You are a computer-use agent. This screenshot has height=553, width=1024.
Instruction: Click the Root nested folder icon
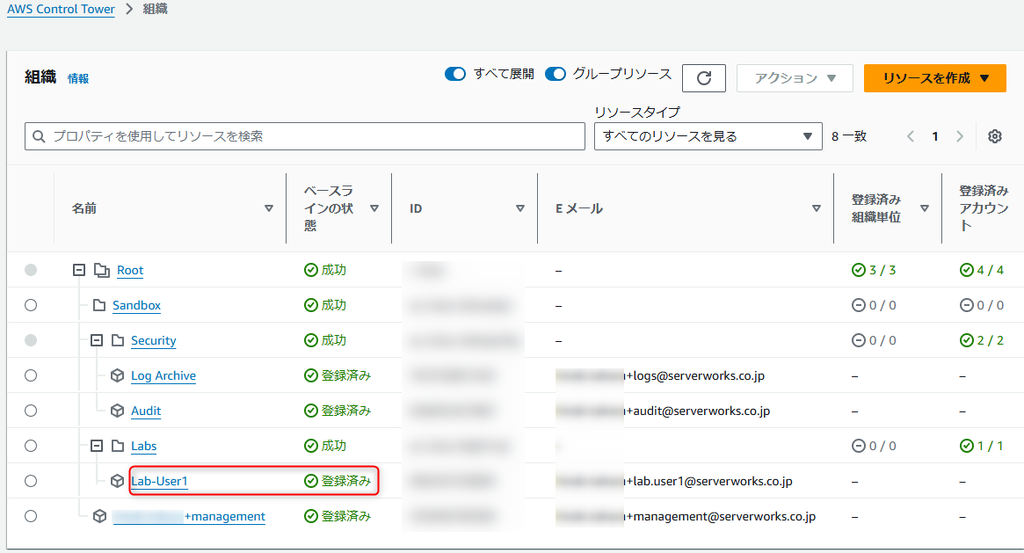tap(101, 270)
